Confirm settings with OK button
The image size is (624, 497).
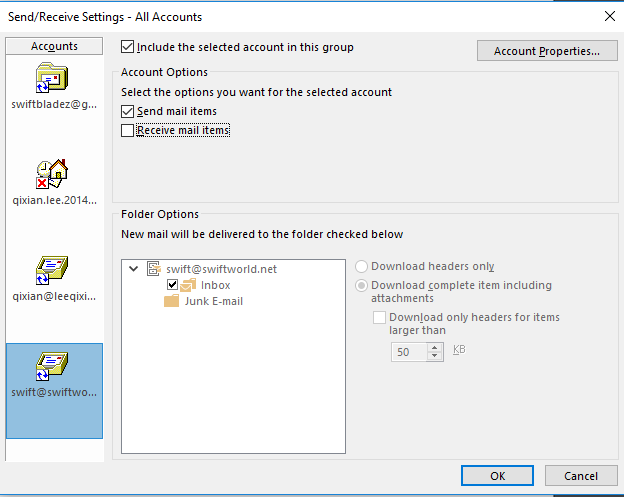497,476
